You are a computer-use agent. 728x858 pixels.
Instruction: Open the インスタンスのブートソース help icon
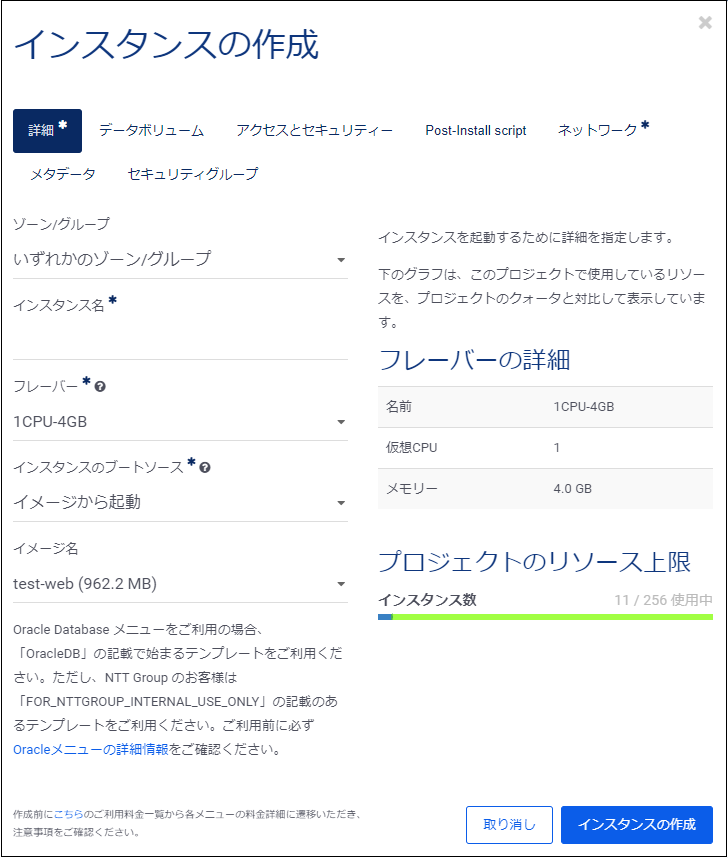(x=205, y=468)
